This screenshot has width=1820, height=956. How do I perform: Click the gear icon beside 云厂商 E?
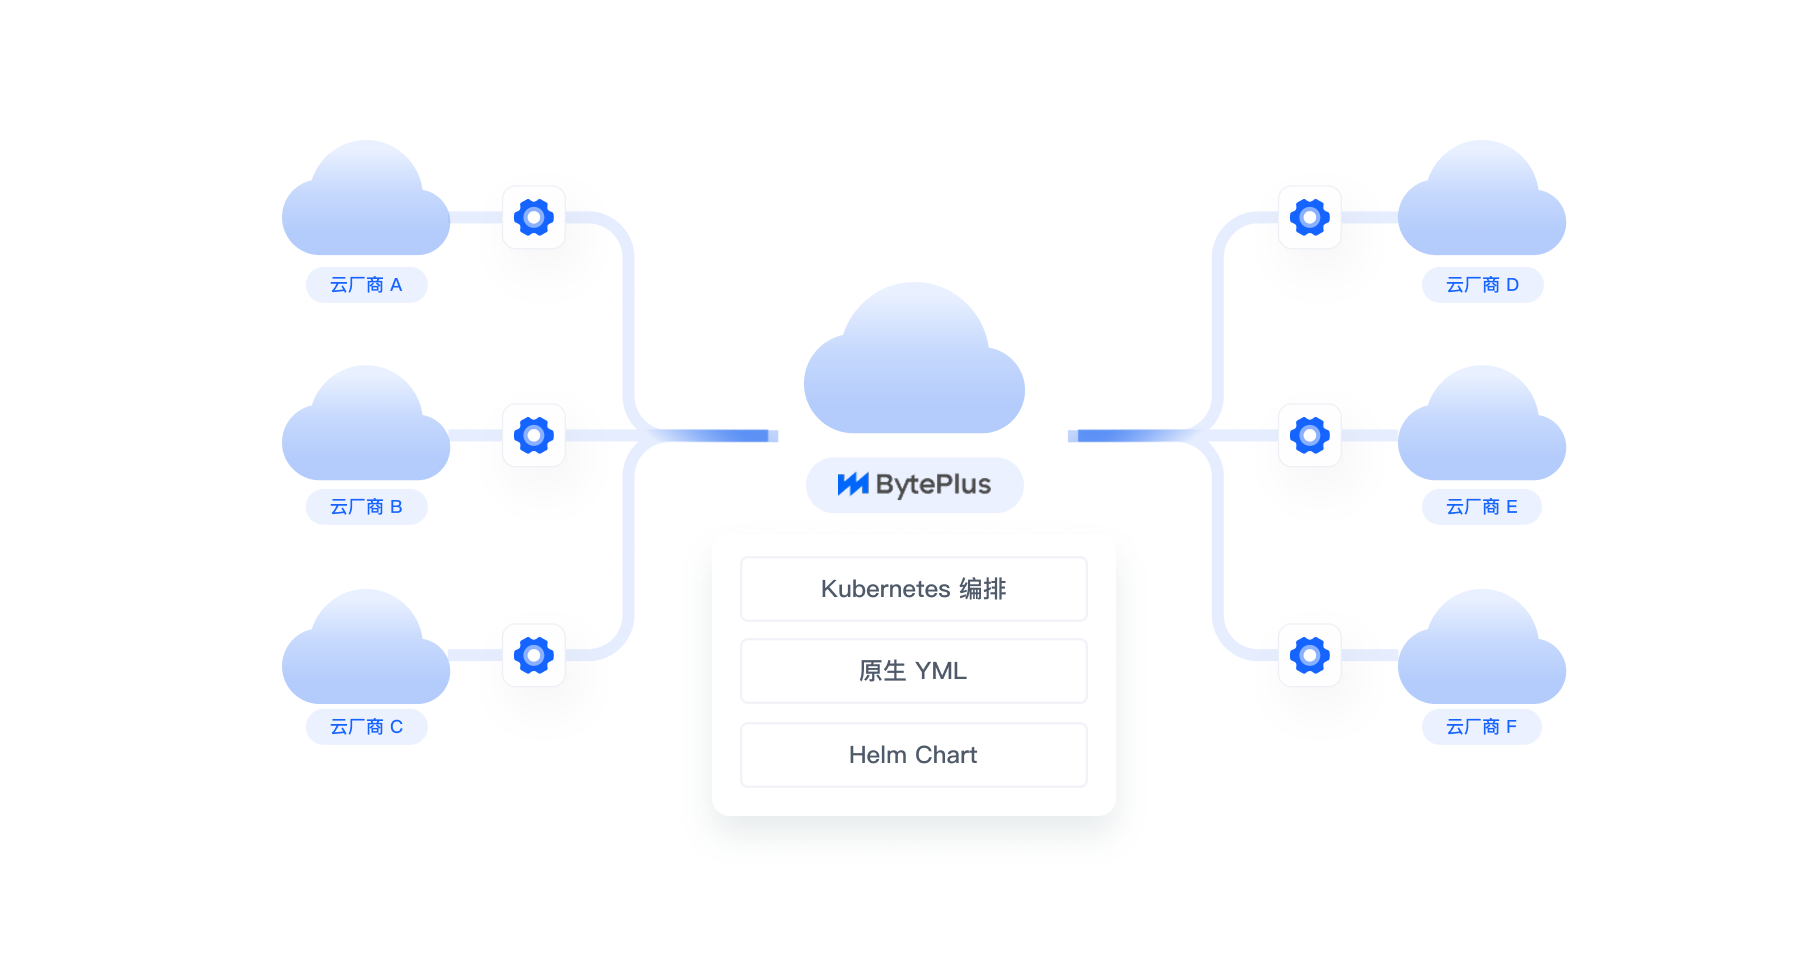click(x=1309, y=435)
